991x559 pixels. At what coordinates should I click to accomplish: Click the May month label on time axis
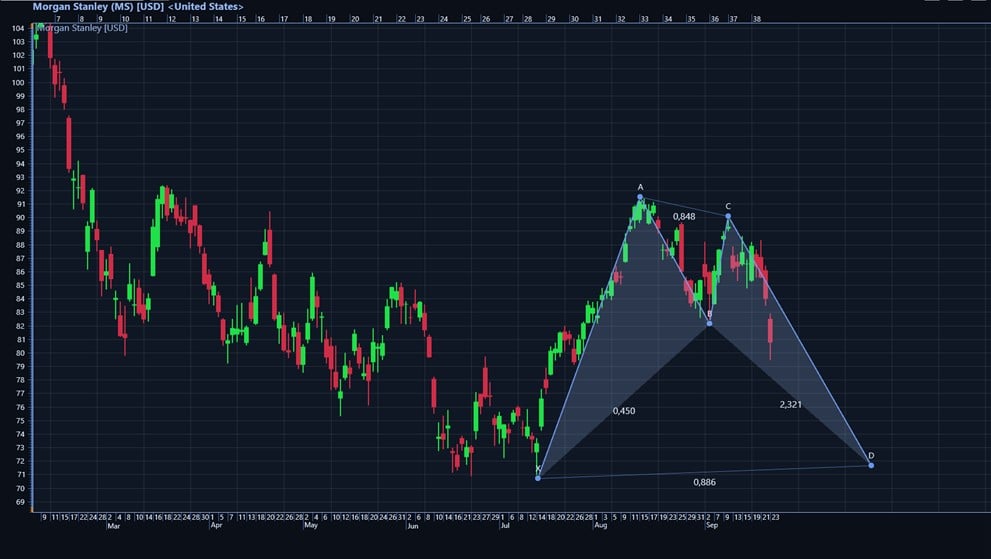tap(311, 525)
